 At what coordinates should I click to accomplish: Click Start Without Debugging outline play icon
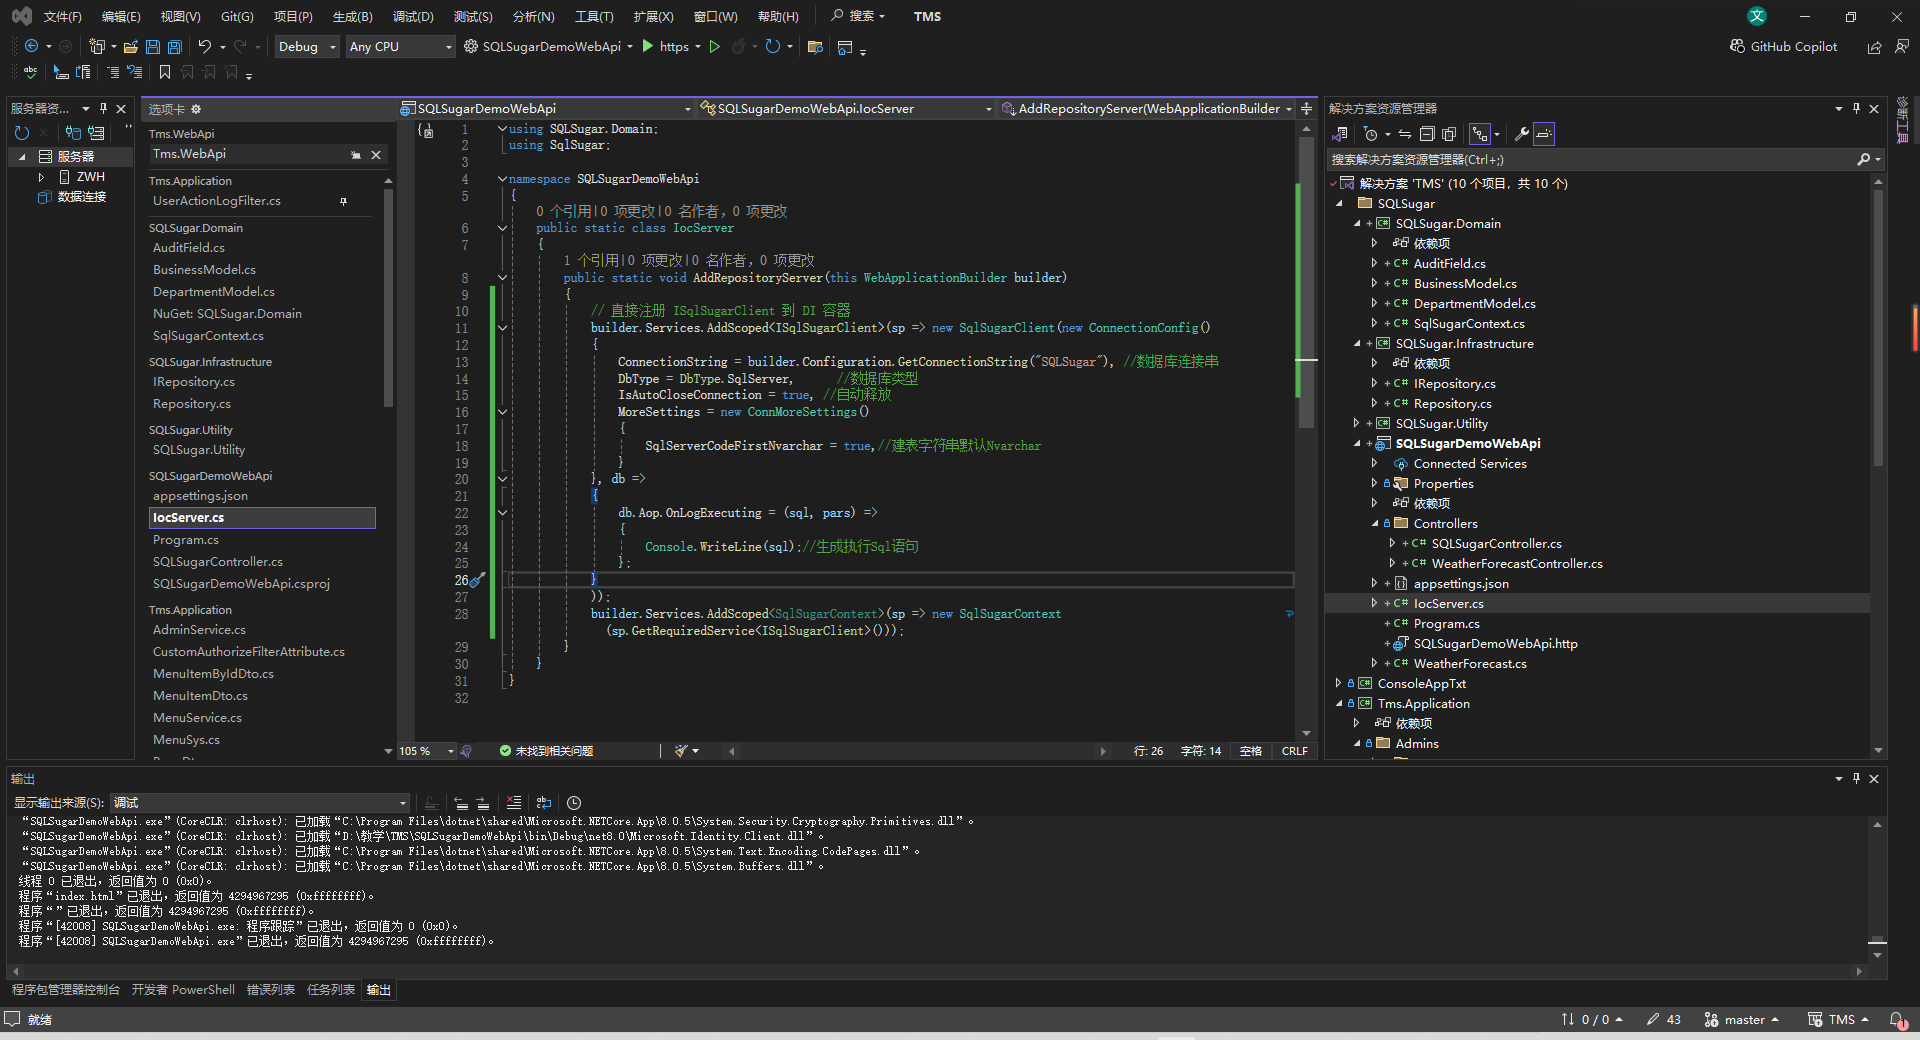click(x=715, y=47)
